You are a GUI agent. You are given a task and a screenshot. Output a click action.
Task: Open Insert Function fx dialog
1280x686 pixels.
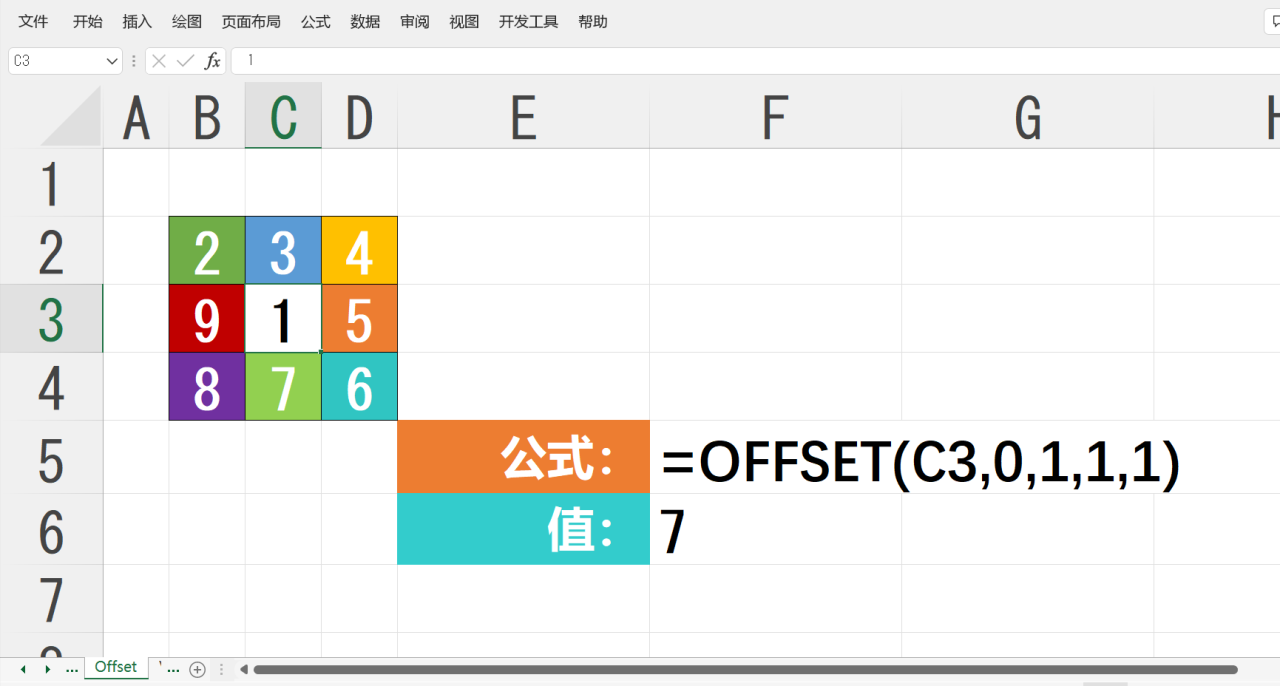point(212,61)
